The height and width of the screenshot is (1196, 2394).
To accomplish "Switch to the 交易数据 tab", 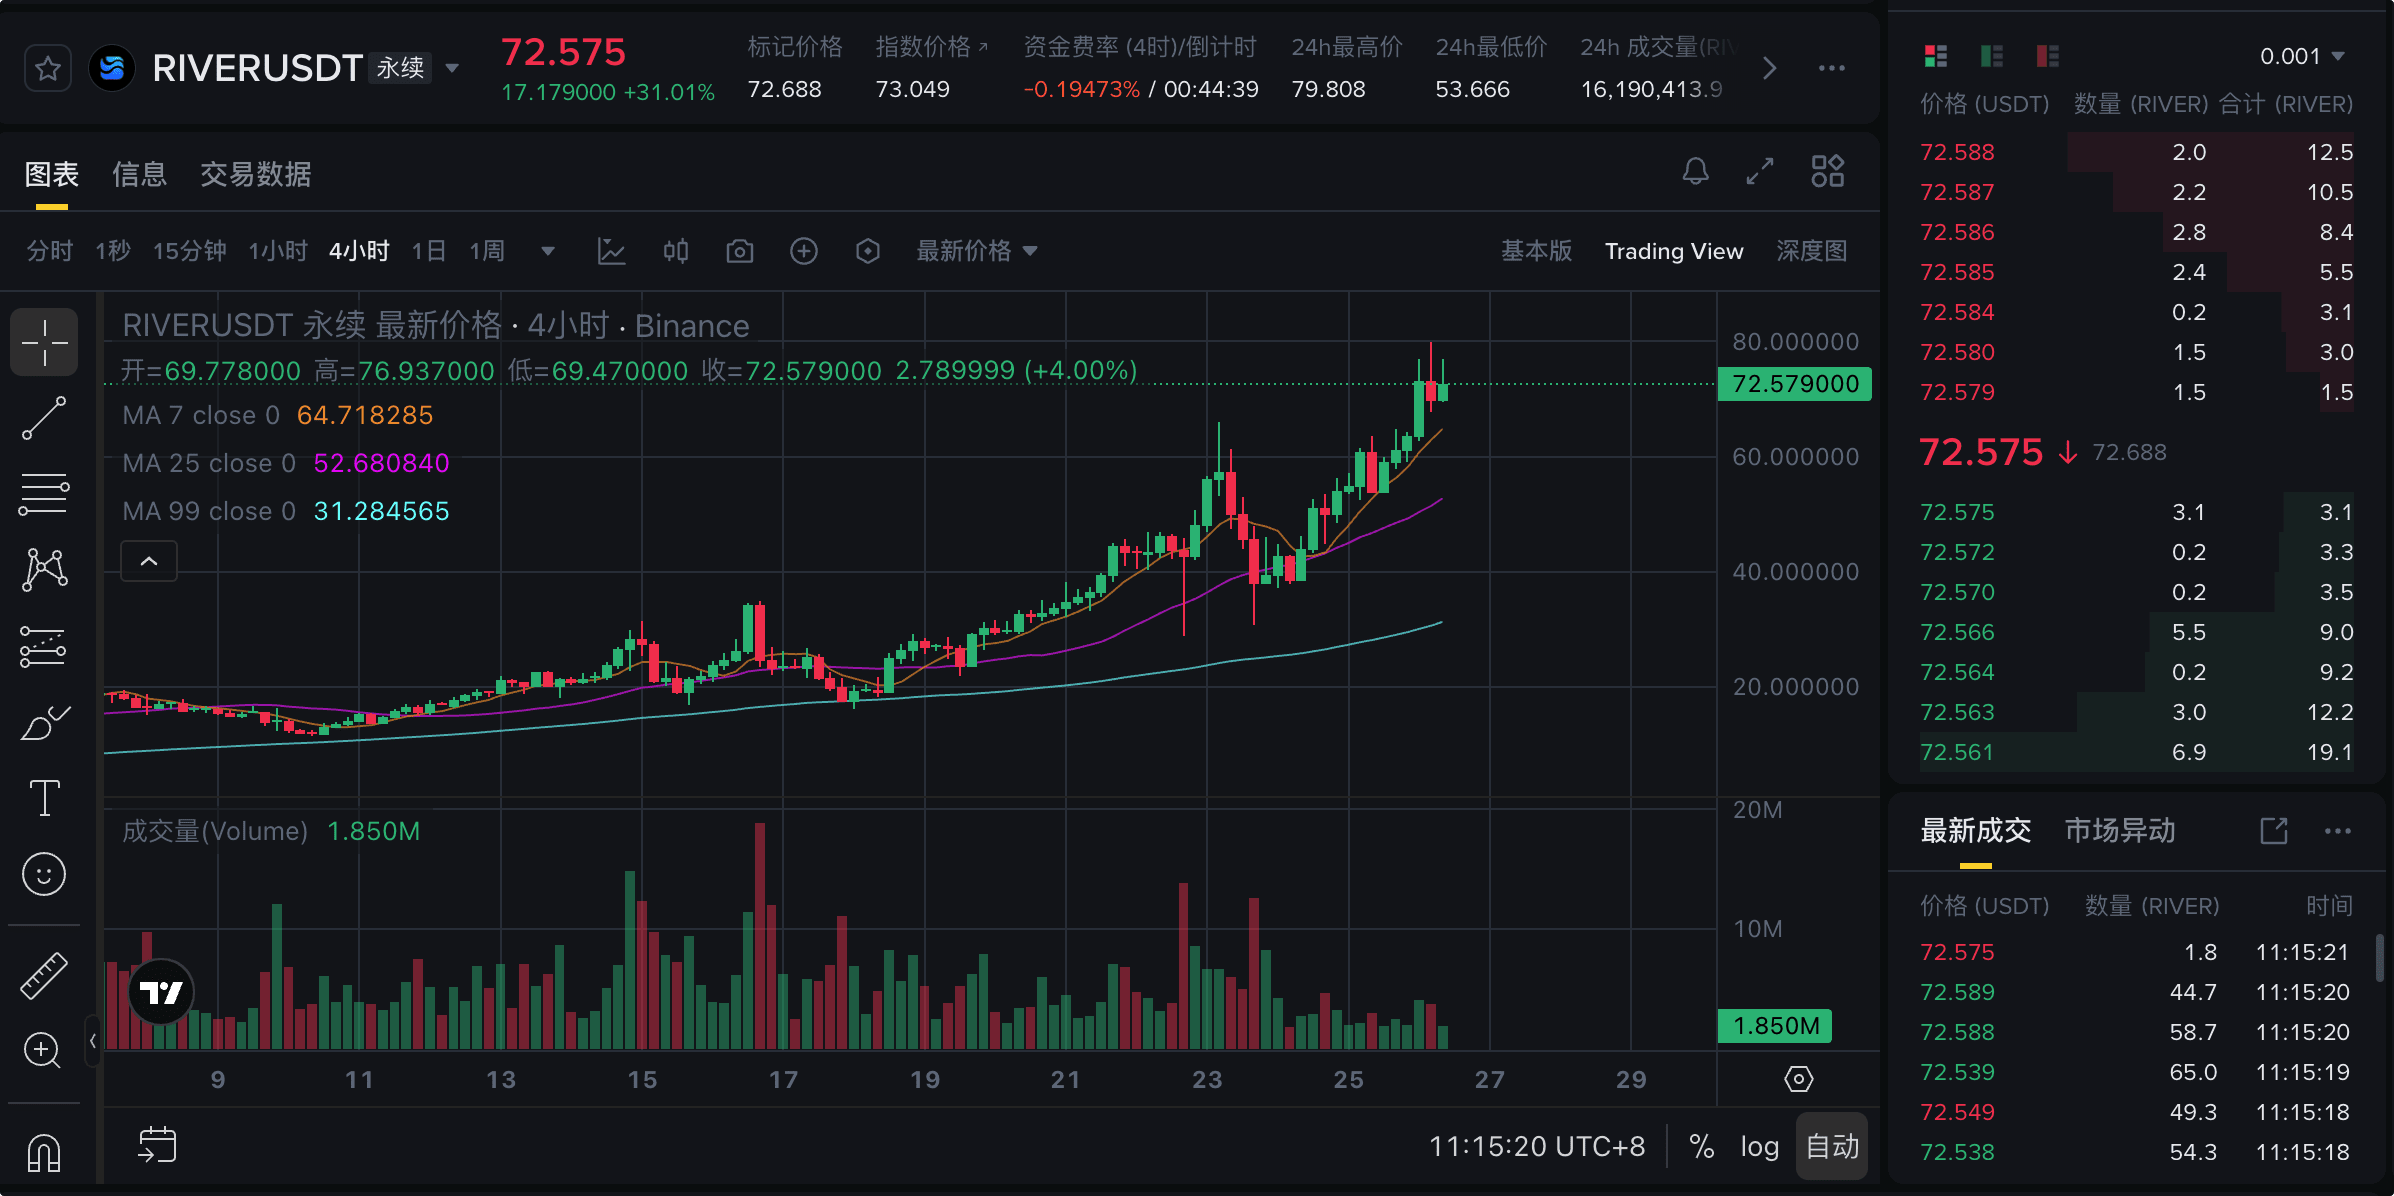I will point(255,174).
